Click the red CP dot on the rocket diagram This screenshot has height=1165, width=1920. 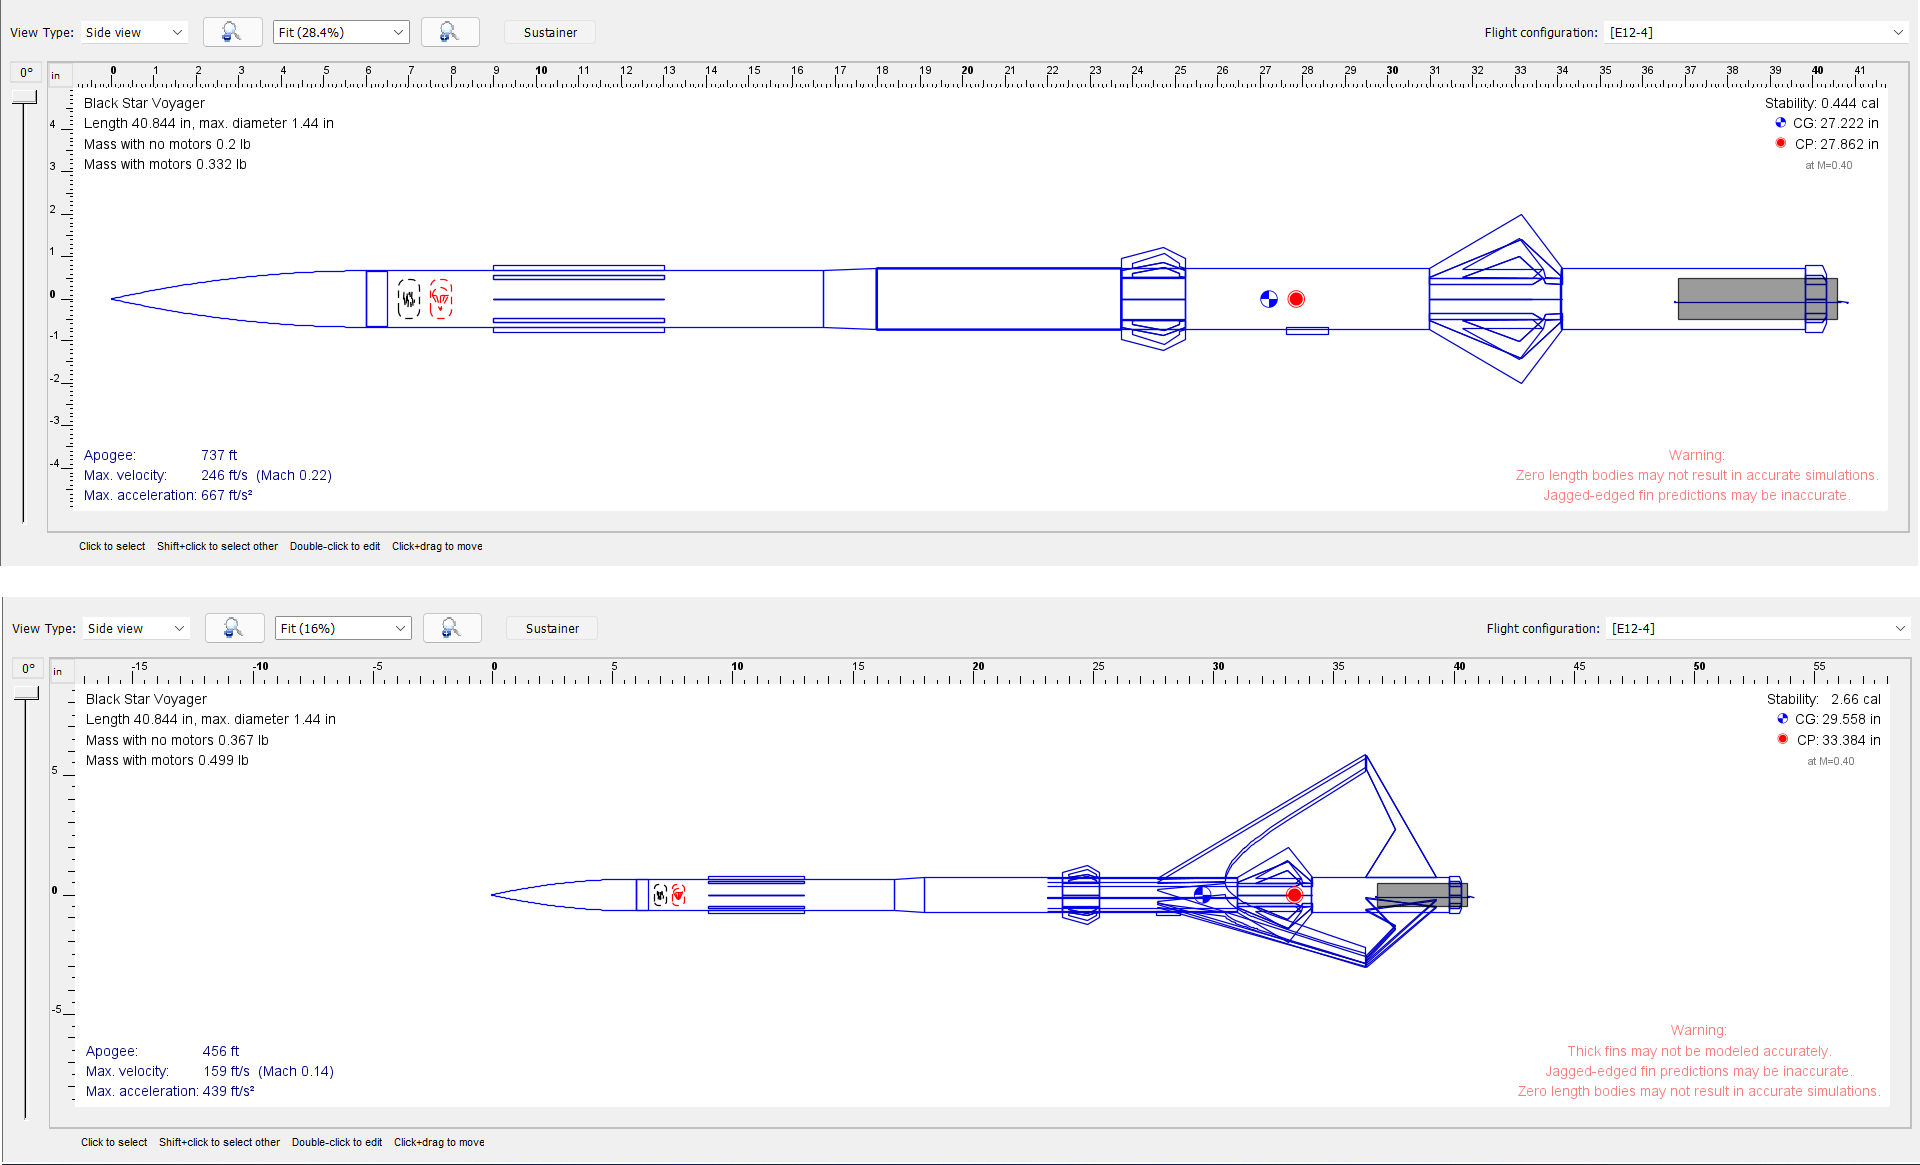click(x=1296, y=298)
